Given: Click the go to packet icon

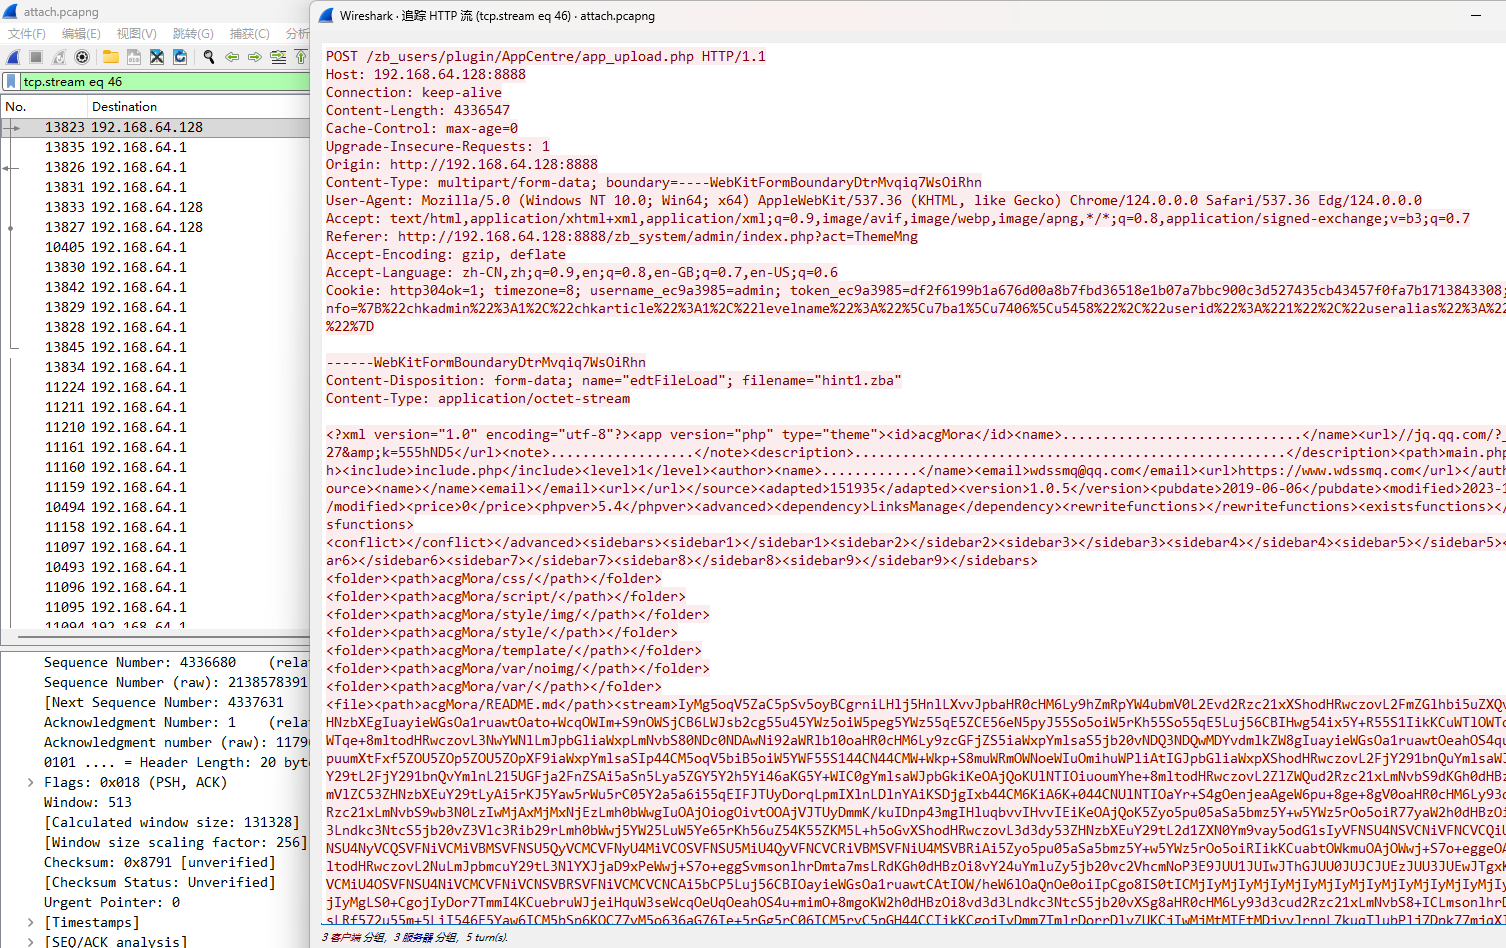Looking at the screenshot, I should tap(278, 57).
